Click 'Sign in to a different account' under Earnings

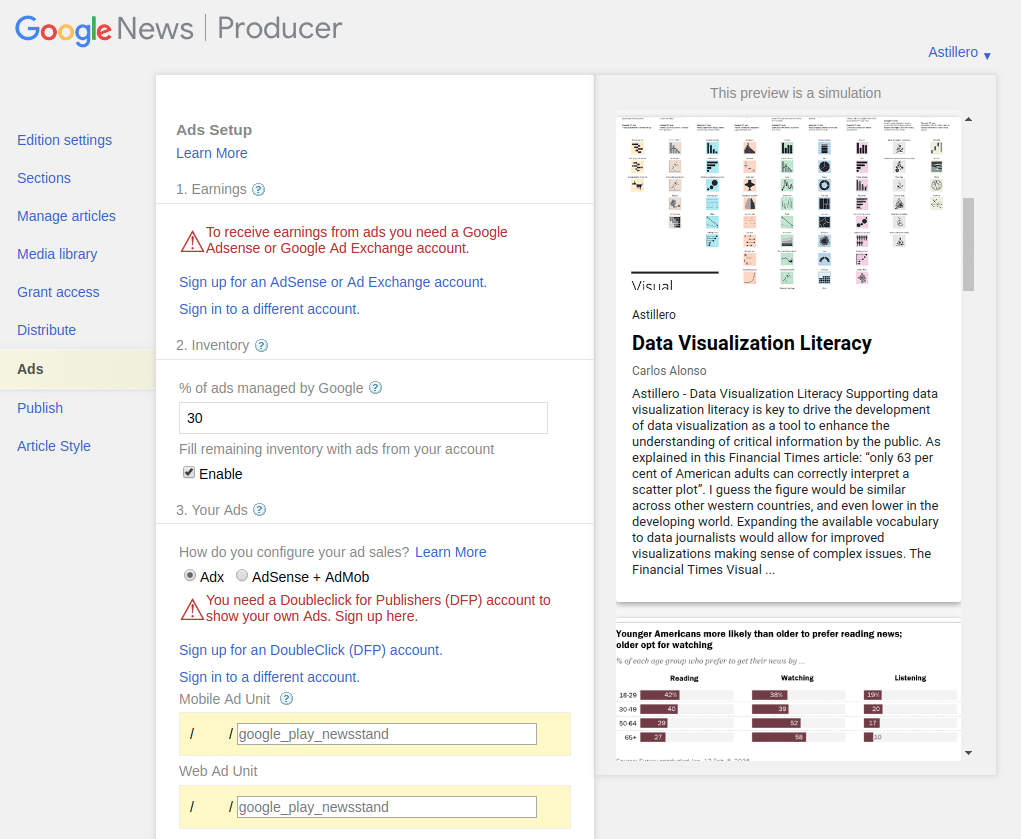270,309
